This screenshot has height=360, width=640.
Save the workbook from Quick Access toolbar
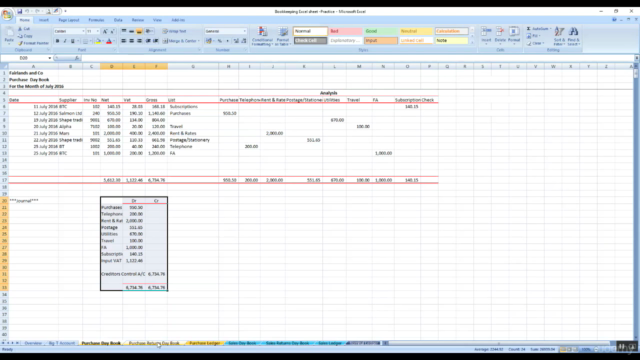click(19, 11)
